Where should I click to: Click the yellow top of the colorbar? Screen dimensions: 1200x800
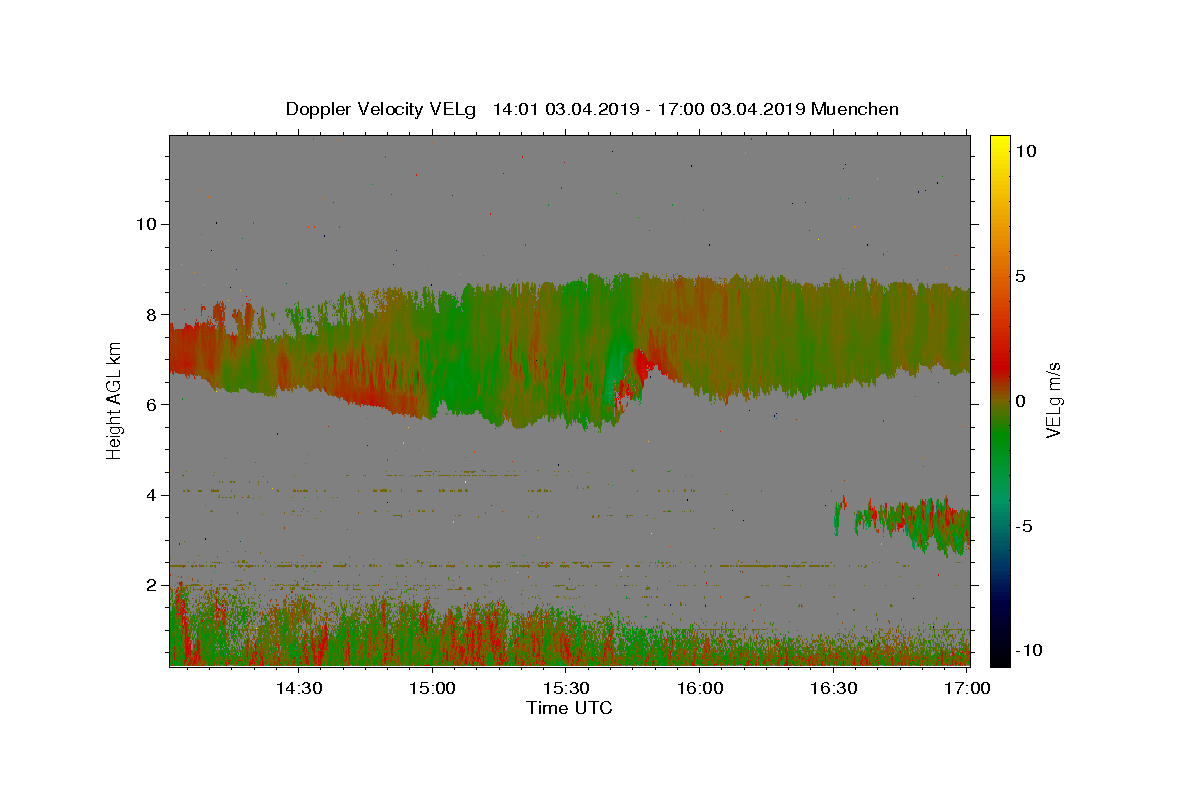click(x=999, y=150)
